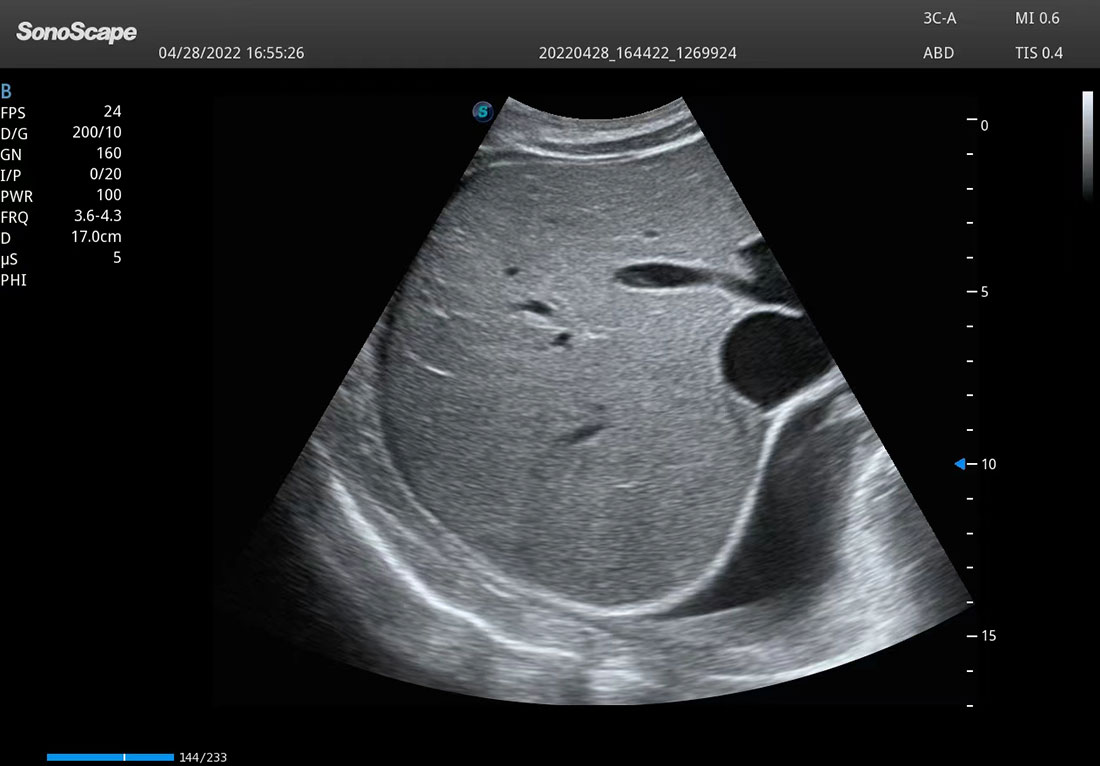Click the grayscale bar at top right
This screenshot has width=1100, height=766.
click(x=1088, y=144)
